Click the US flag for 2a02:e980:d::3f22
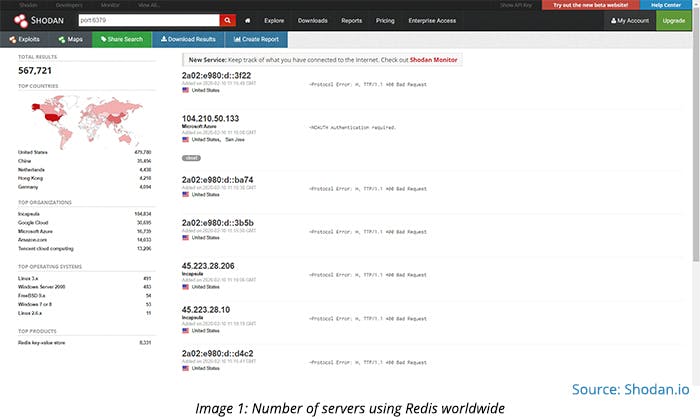The image size is (700, 420). 185,90
